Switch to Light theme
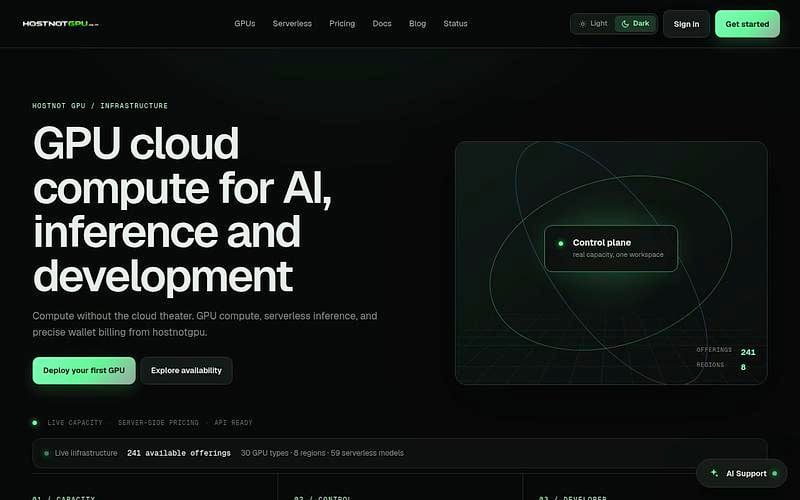 coord(593,23)
